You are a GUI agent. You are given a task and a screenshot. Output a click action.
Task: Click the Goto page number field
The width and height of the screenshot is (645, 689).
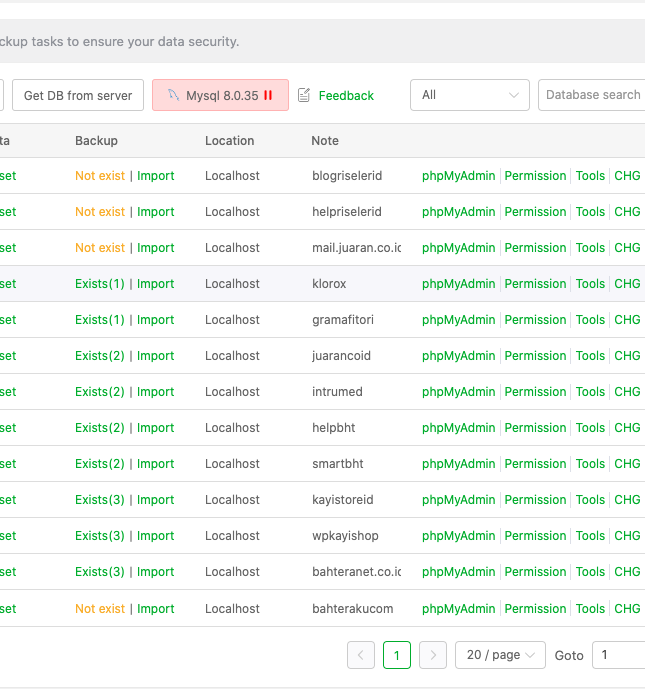pyautogui.click(x=617, y=655)
